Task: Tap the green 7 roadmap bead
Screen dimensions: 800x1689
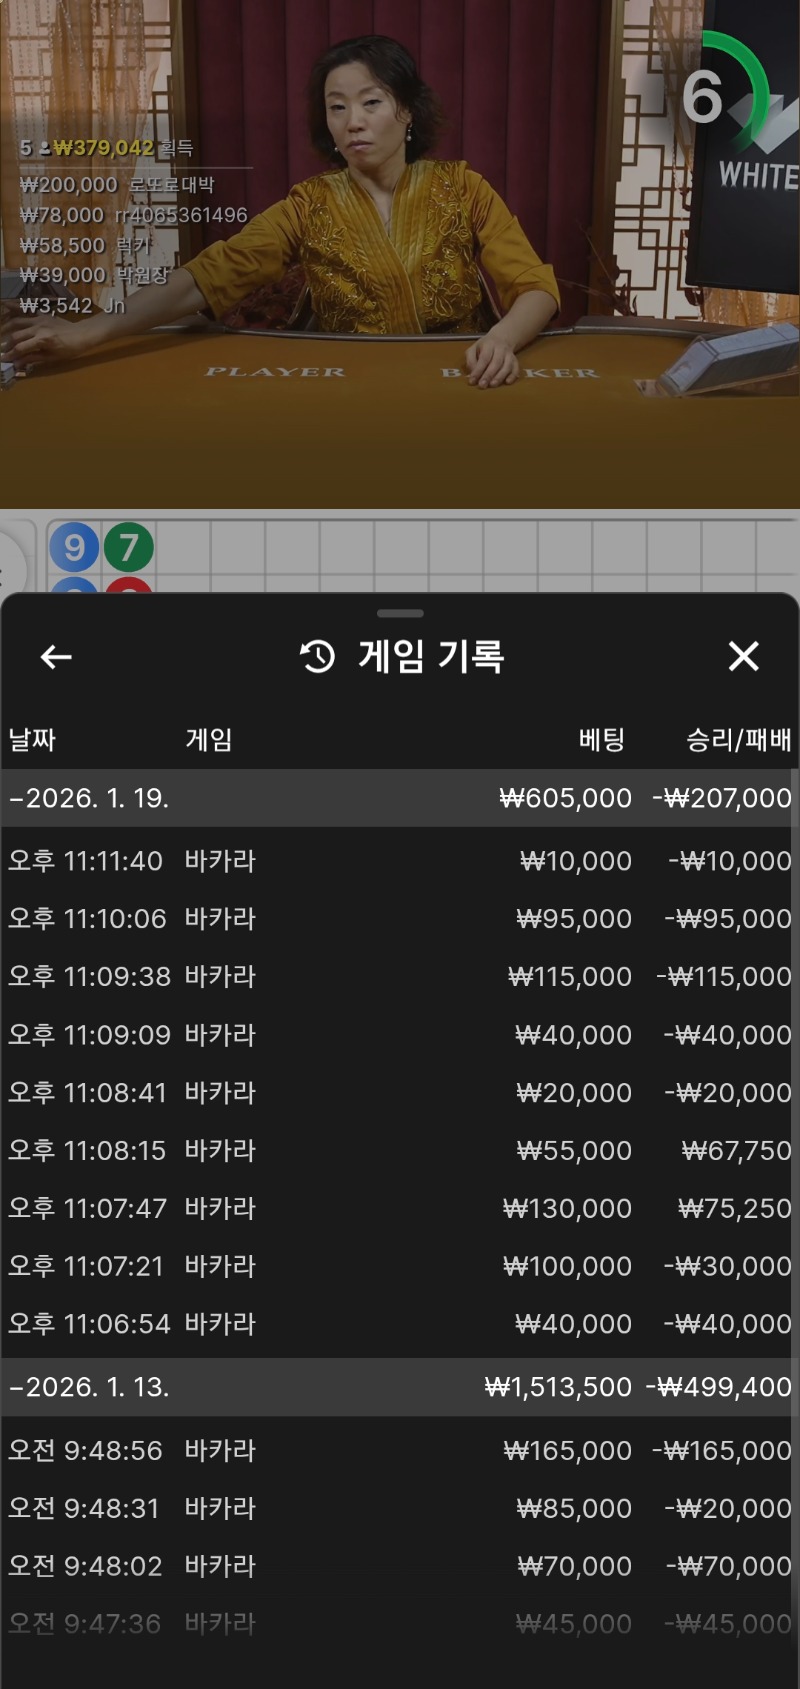Action: click(x=129, y=547)
